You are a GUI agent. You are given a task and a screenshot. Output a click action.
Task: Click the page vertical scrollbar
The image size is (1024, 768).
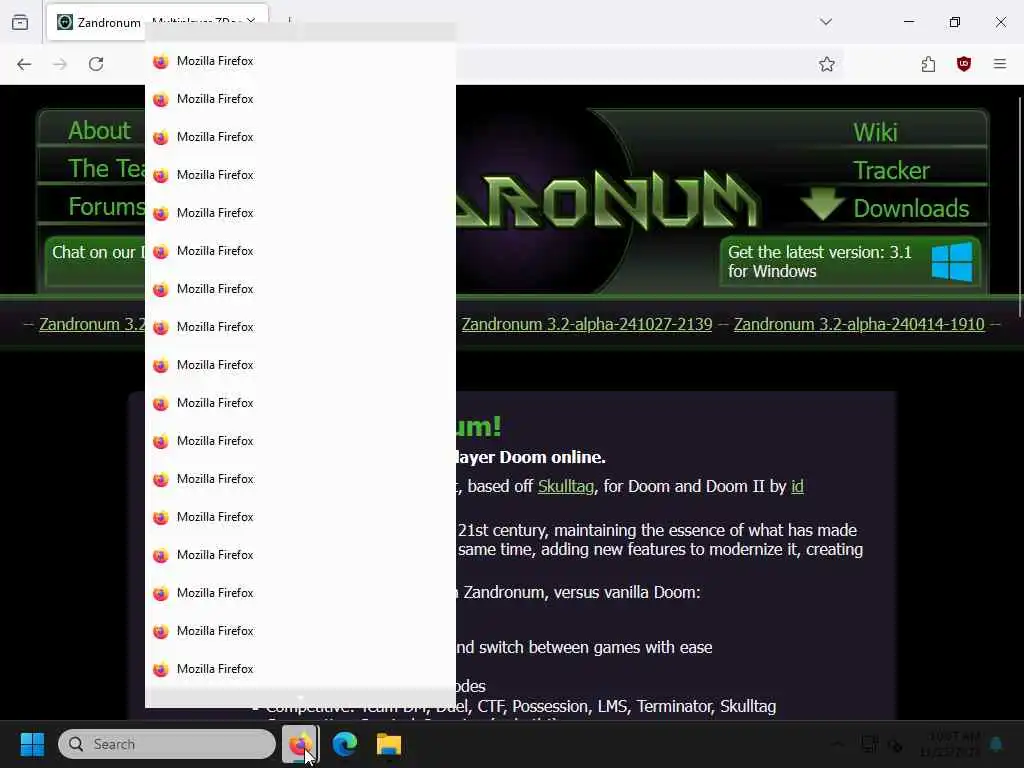click(x=1019, y=206)
